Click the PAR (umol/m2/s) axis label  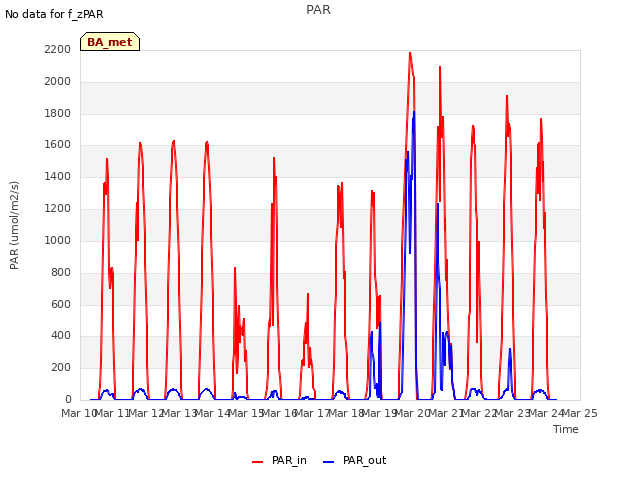tap(14, 225)
